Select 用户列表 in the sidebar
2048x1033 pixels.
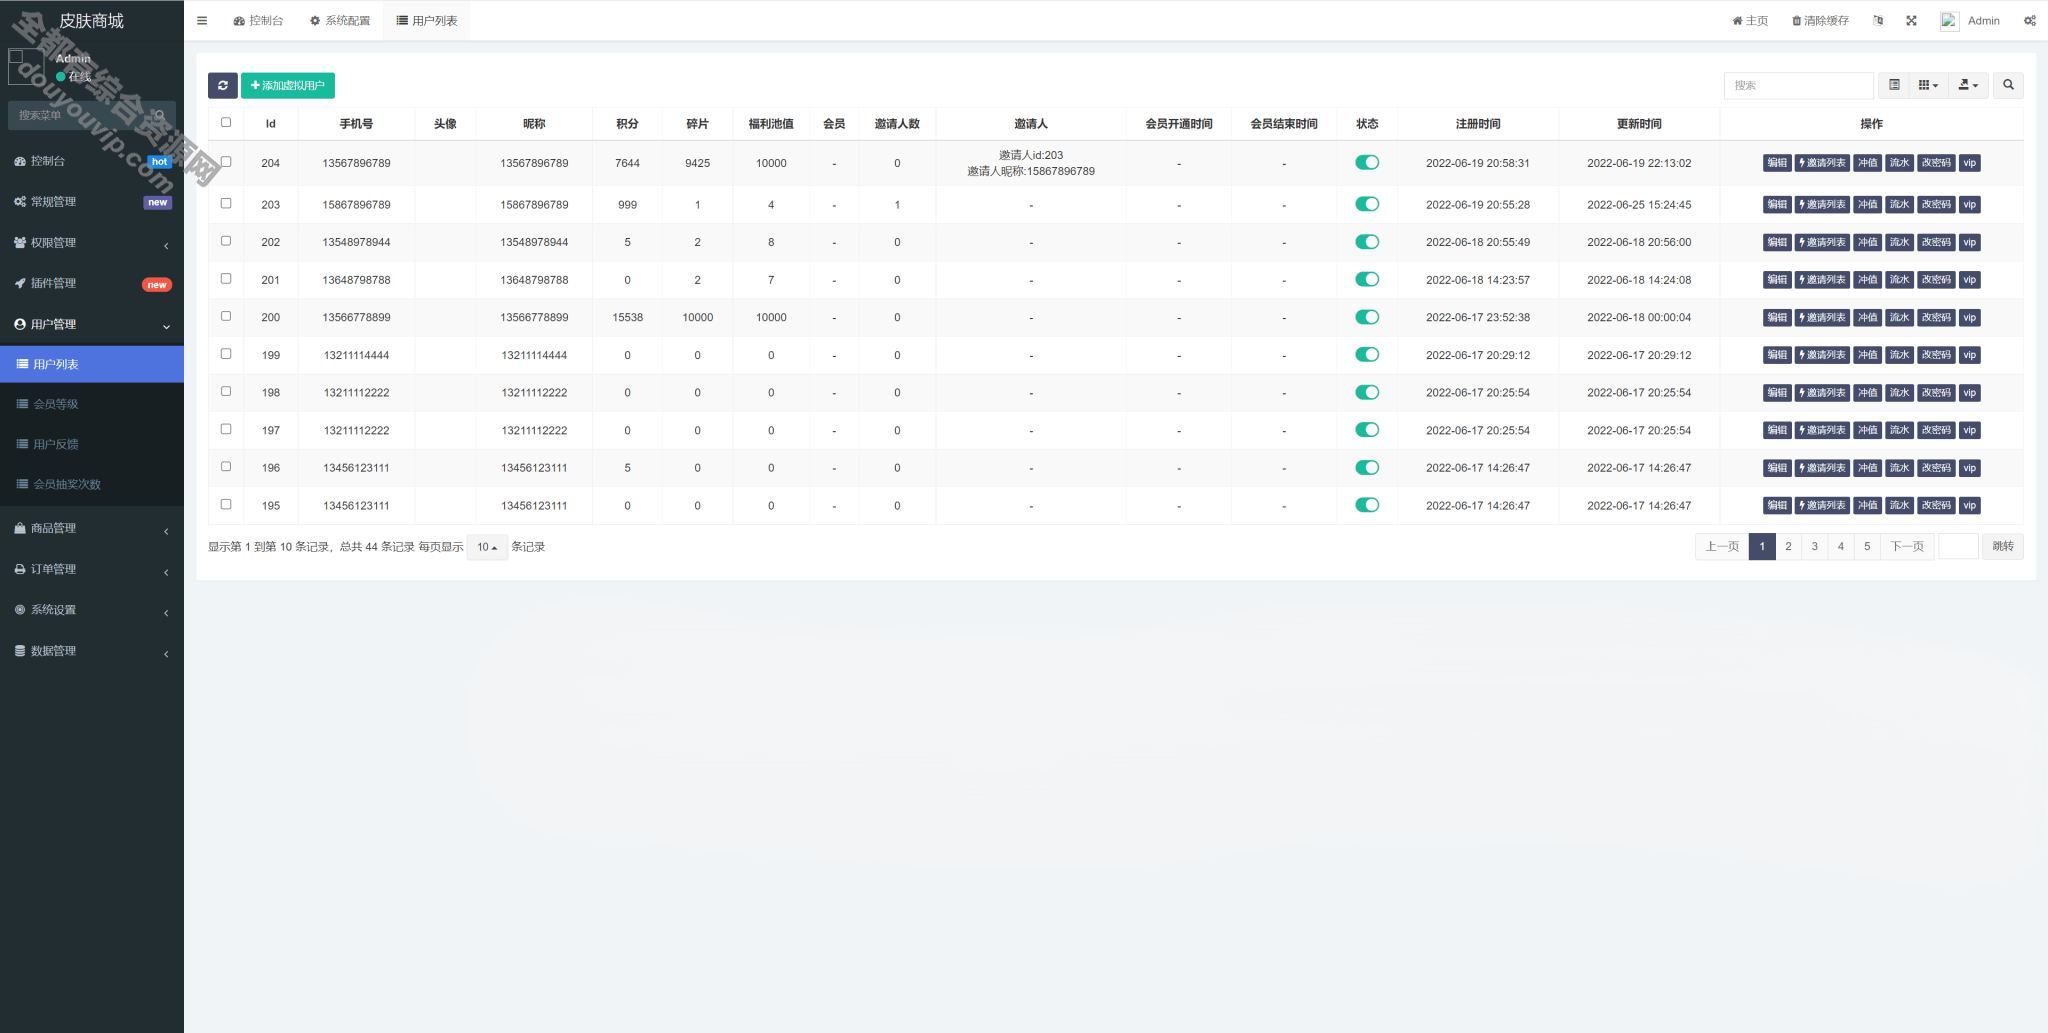click(92, 364)
